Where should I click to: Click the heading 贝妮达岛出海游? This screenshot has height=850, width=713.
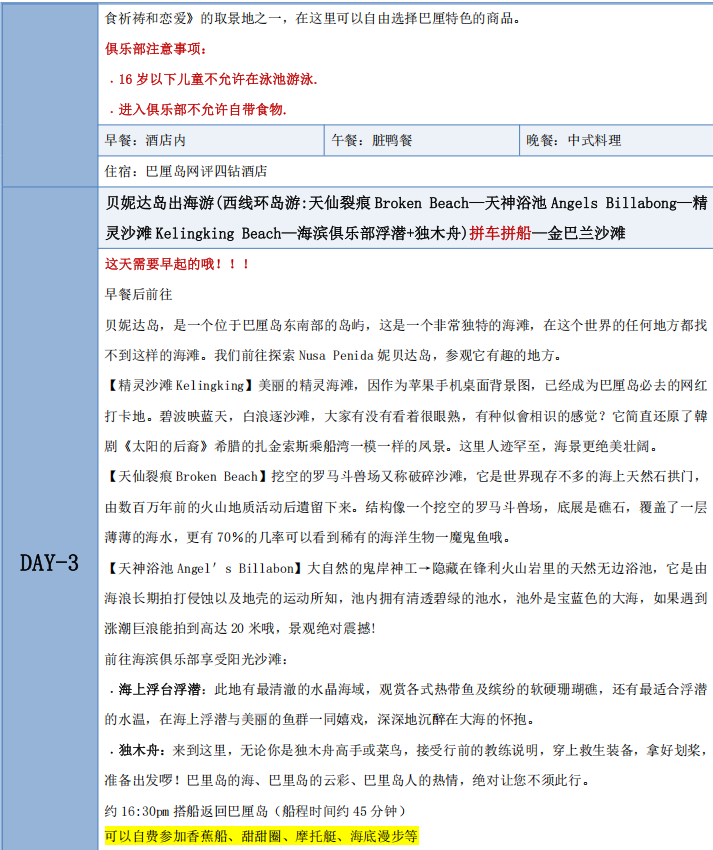point(160,203)
